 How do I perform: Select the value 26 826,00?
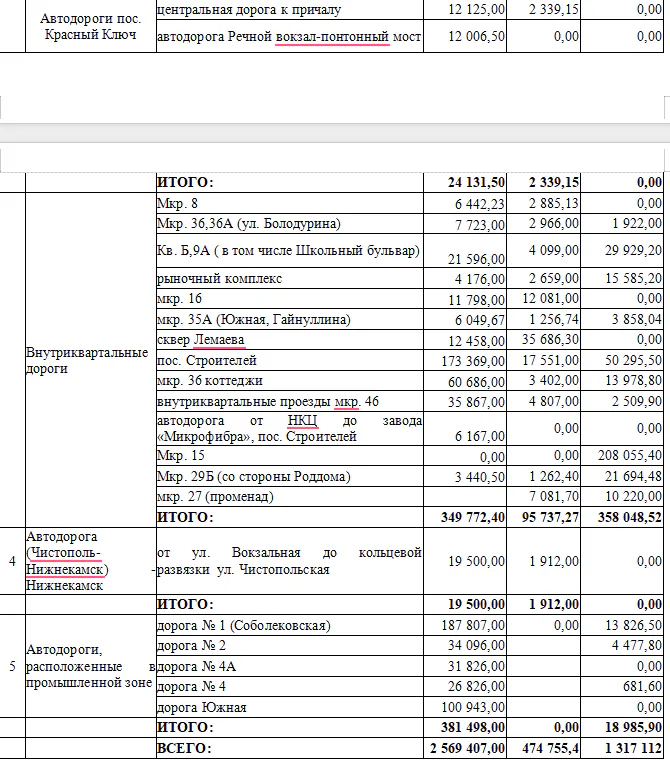pyautogui.click(x=476, y=687)
